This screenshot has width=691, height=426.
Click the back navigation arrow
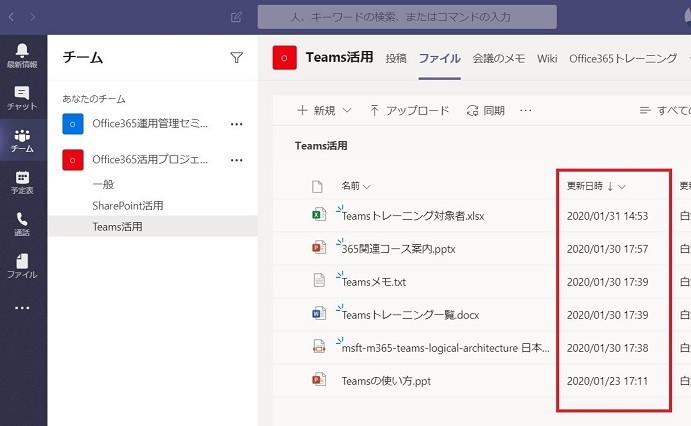[x=11, y=17]
